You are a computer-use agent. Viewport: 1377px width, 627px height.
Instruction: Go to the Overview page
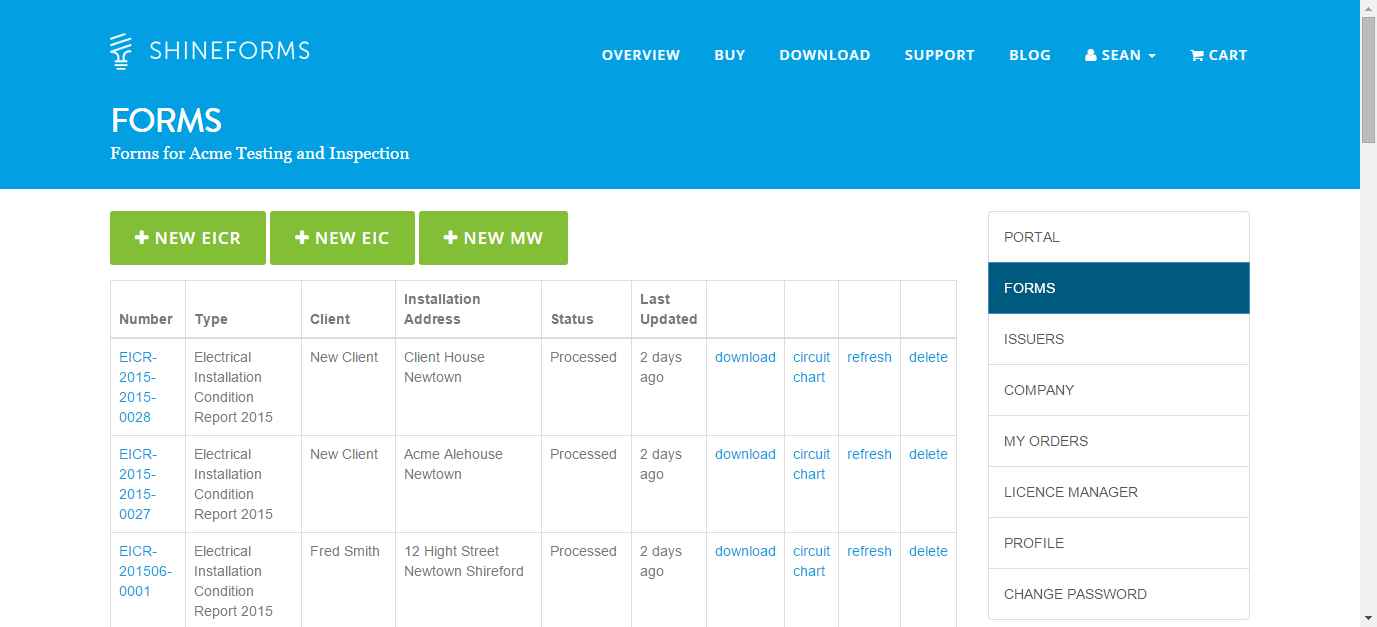point(640,55)
